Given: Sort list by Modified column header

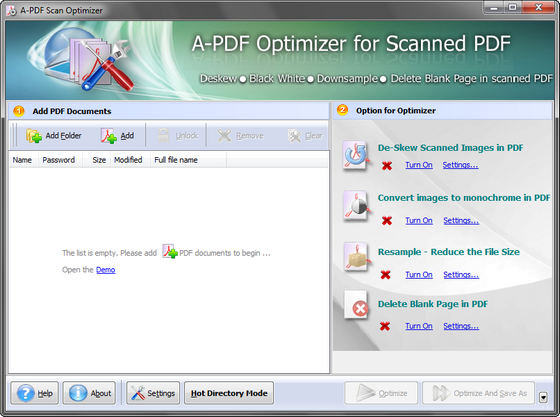Looking at the screenshot, I should click(x=128, y=160).
